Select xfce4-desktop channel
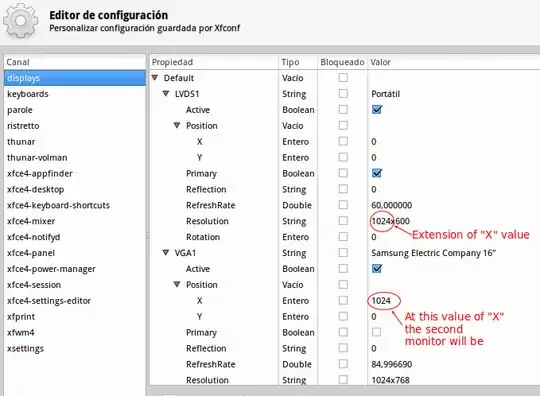Image resolution: width=540 pixels, height=396 pixels. 75,189
